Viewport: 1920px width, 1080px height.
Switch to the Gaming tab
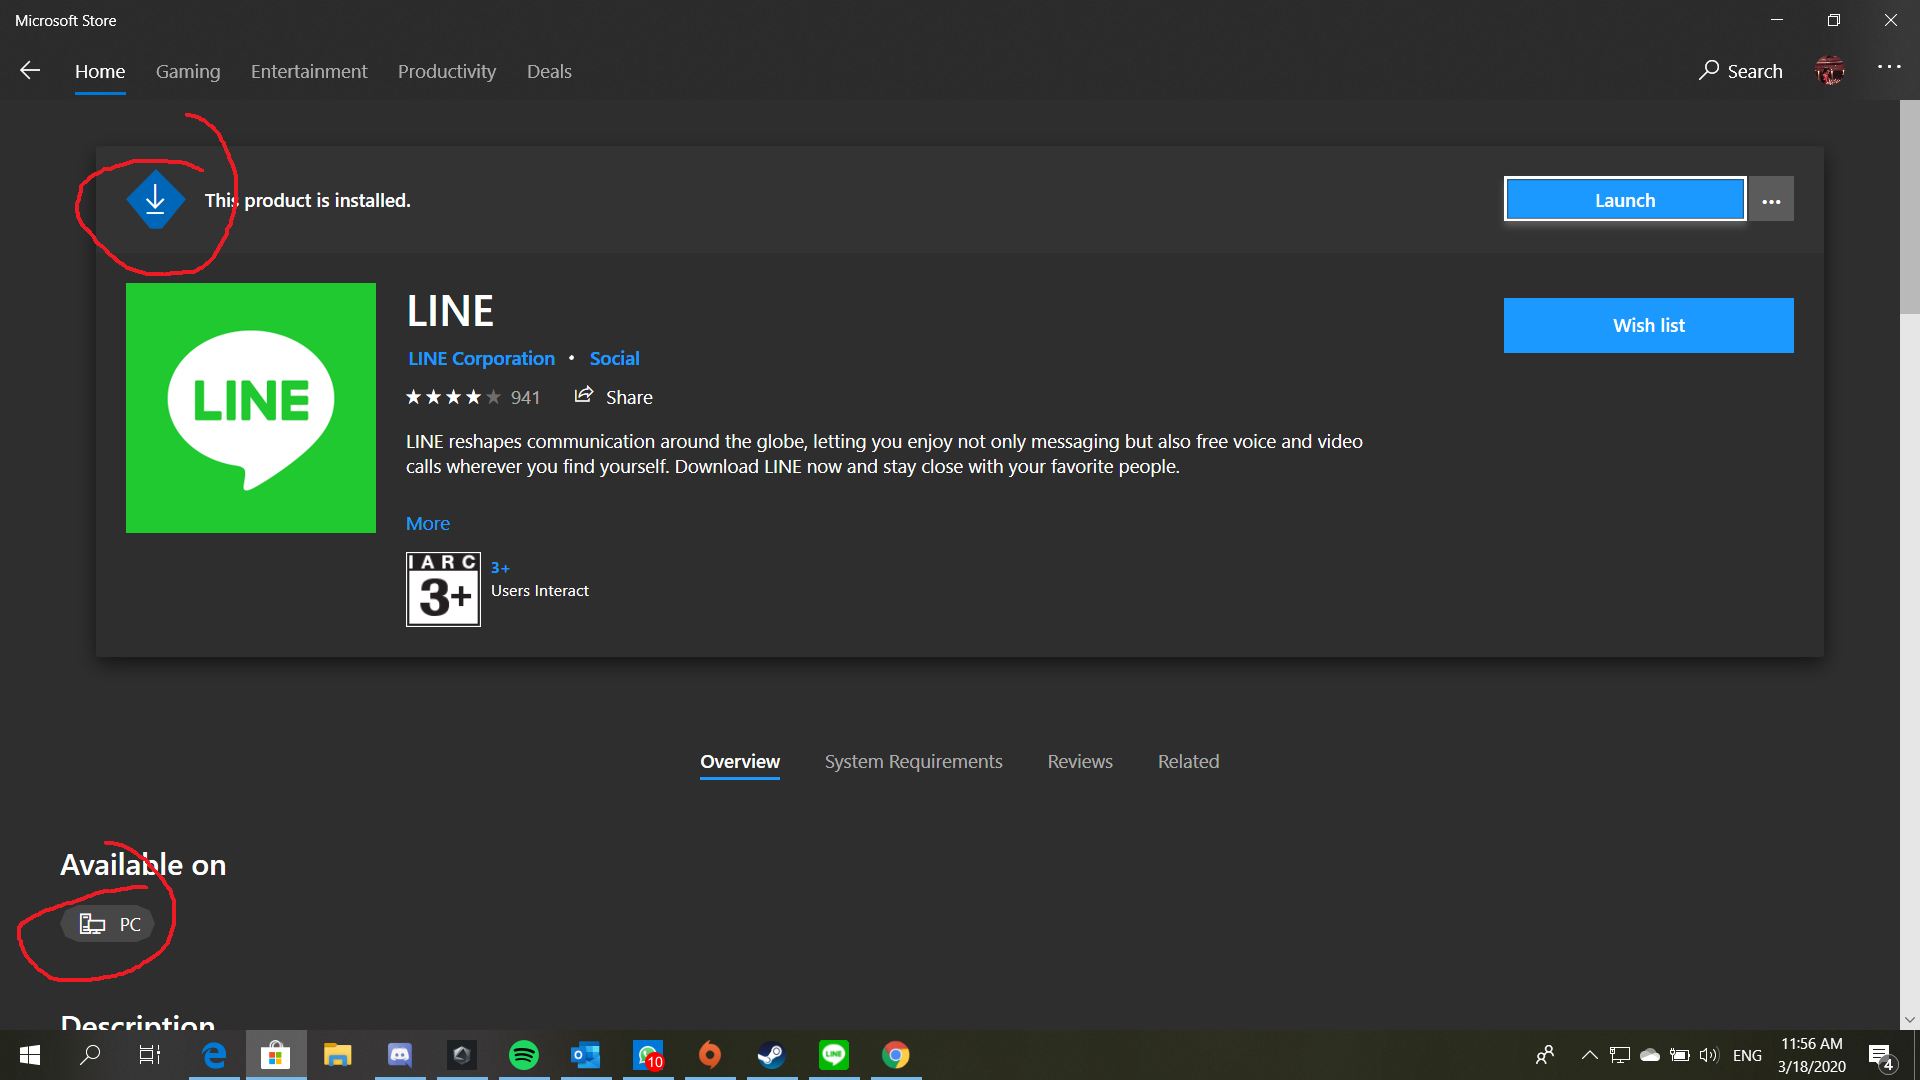pyautogui.click(x=188, y=71)
